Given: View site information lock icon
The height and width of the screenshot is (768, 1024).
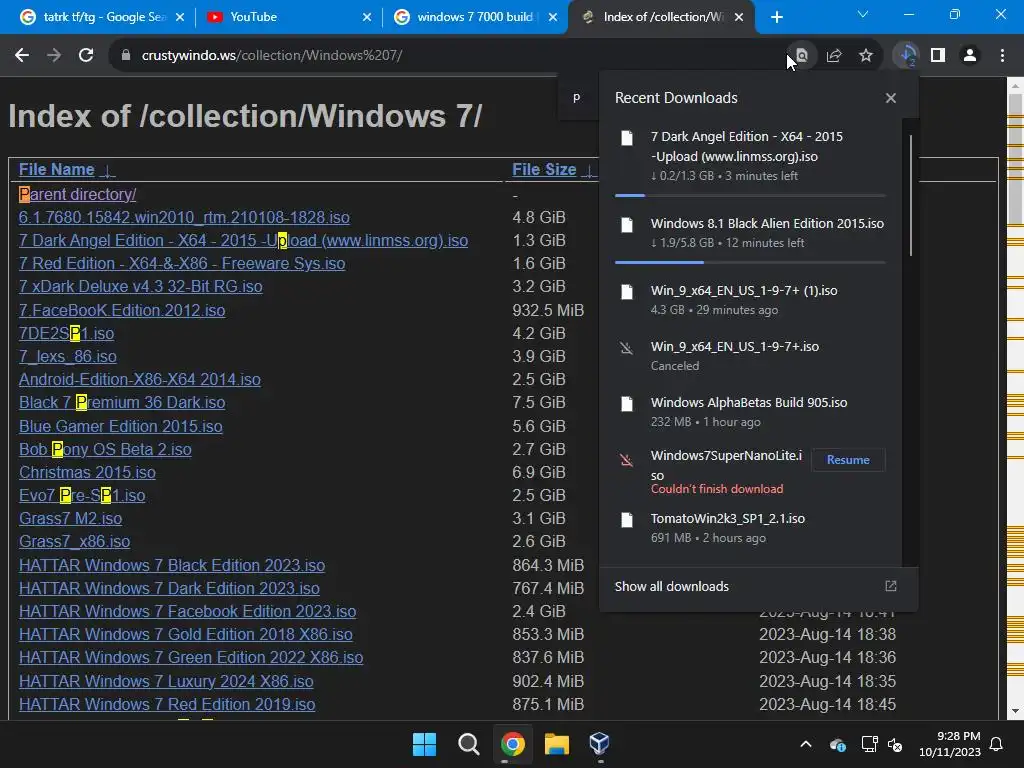Looking at the screenshot, I should pyautogui.click(x=126, y=56).
